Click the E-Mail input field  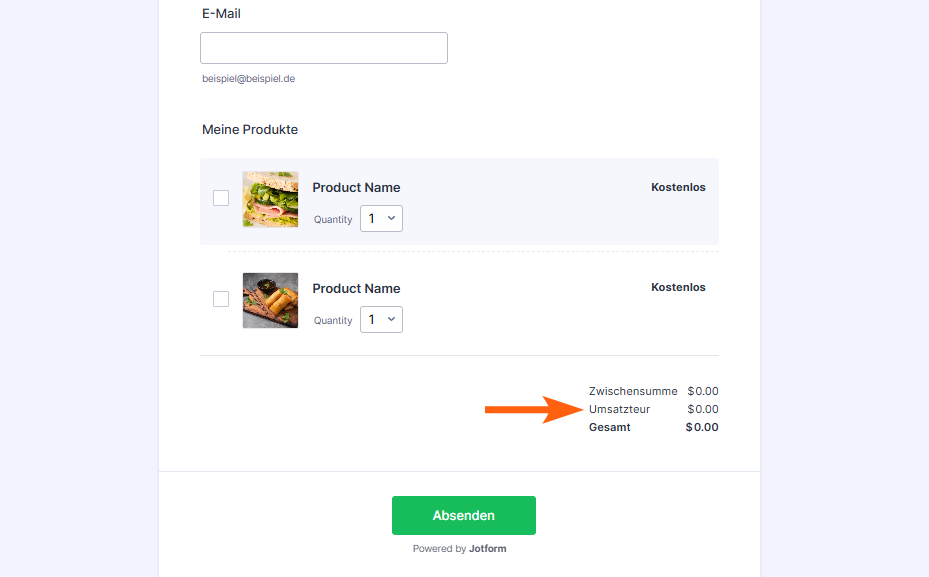[323, 48]
